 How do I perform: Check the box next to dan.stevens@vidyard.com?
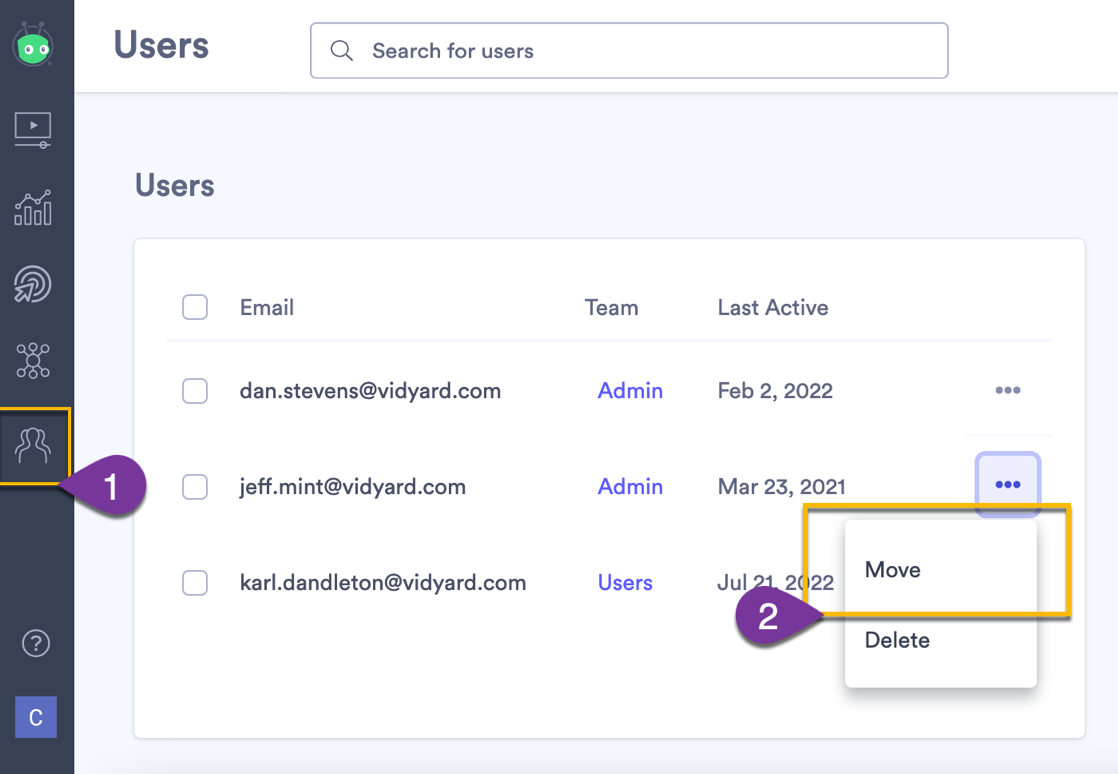click(195, 391)
